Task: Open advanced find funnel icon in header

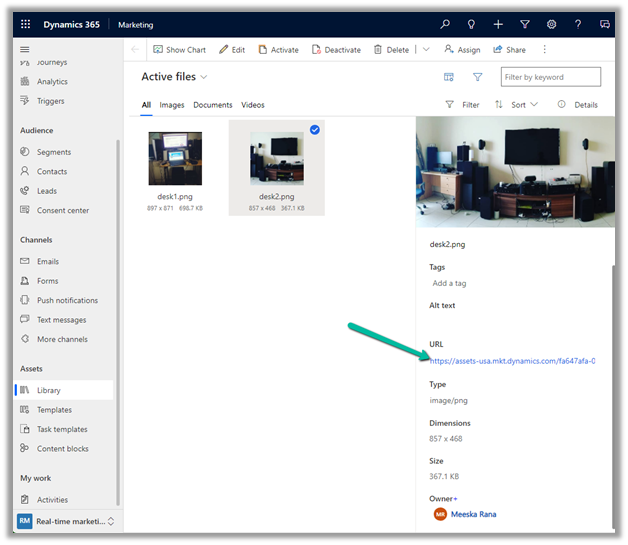Action: point(524,24)
